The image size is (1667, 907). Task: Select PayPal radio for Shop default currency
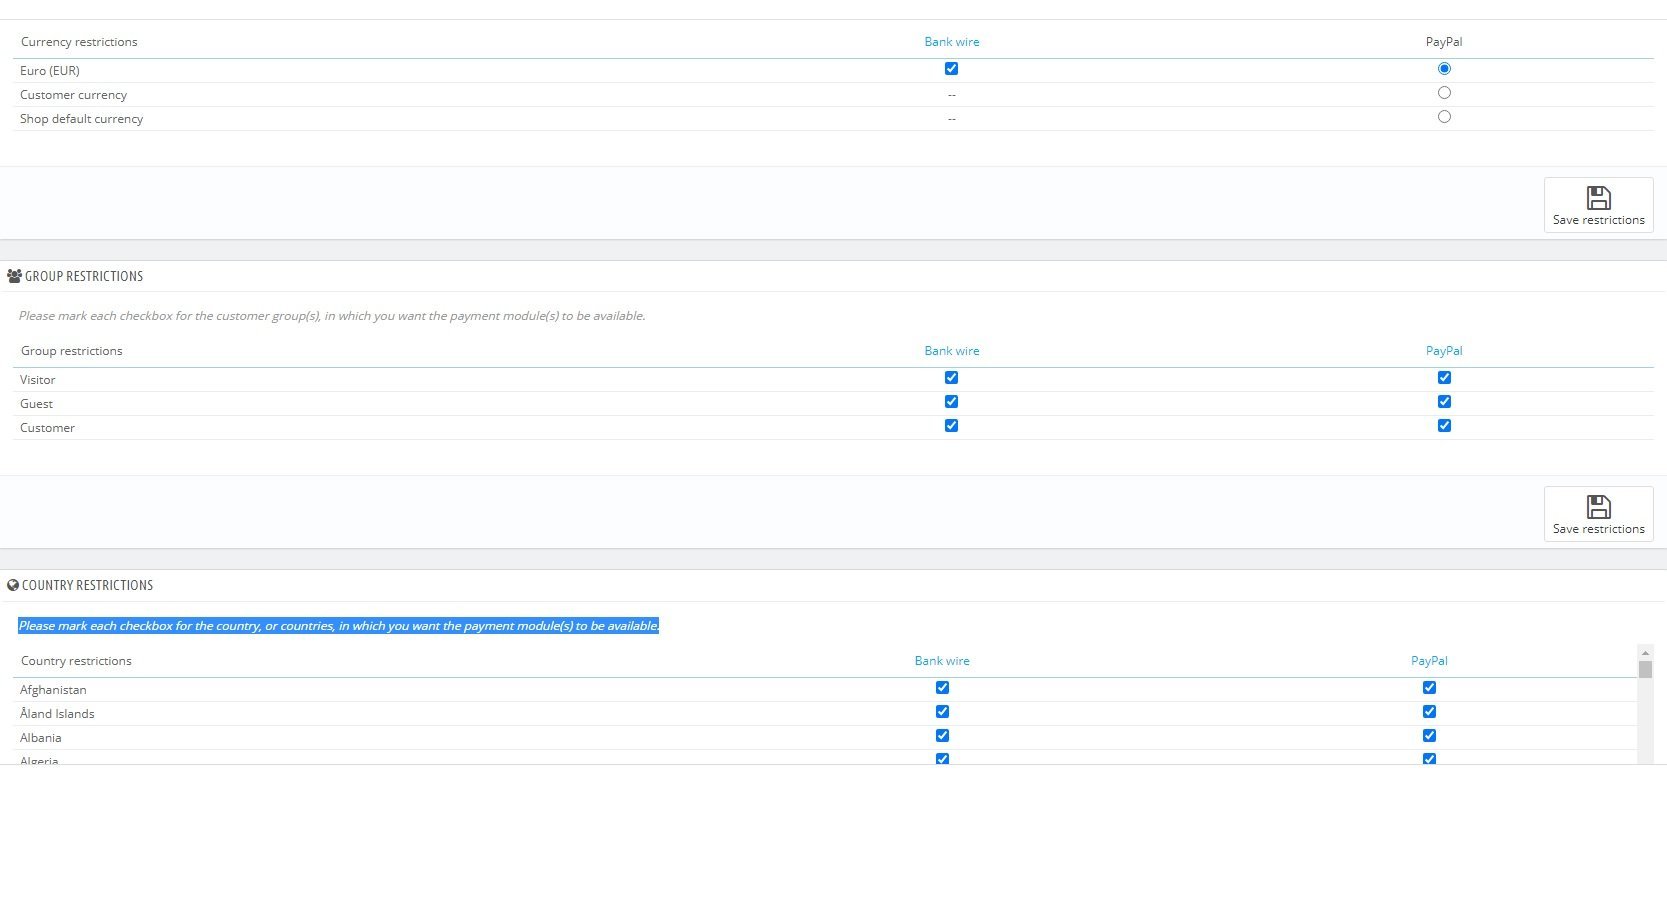pyautogui.click(x=1444, y=117)
